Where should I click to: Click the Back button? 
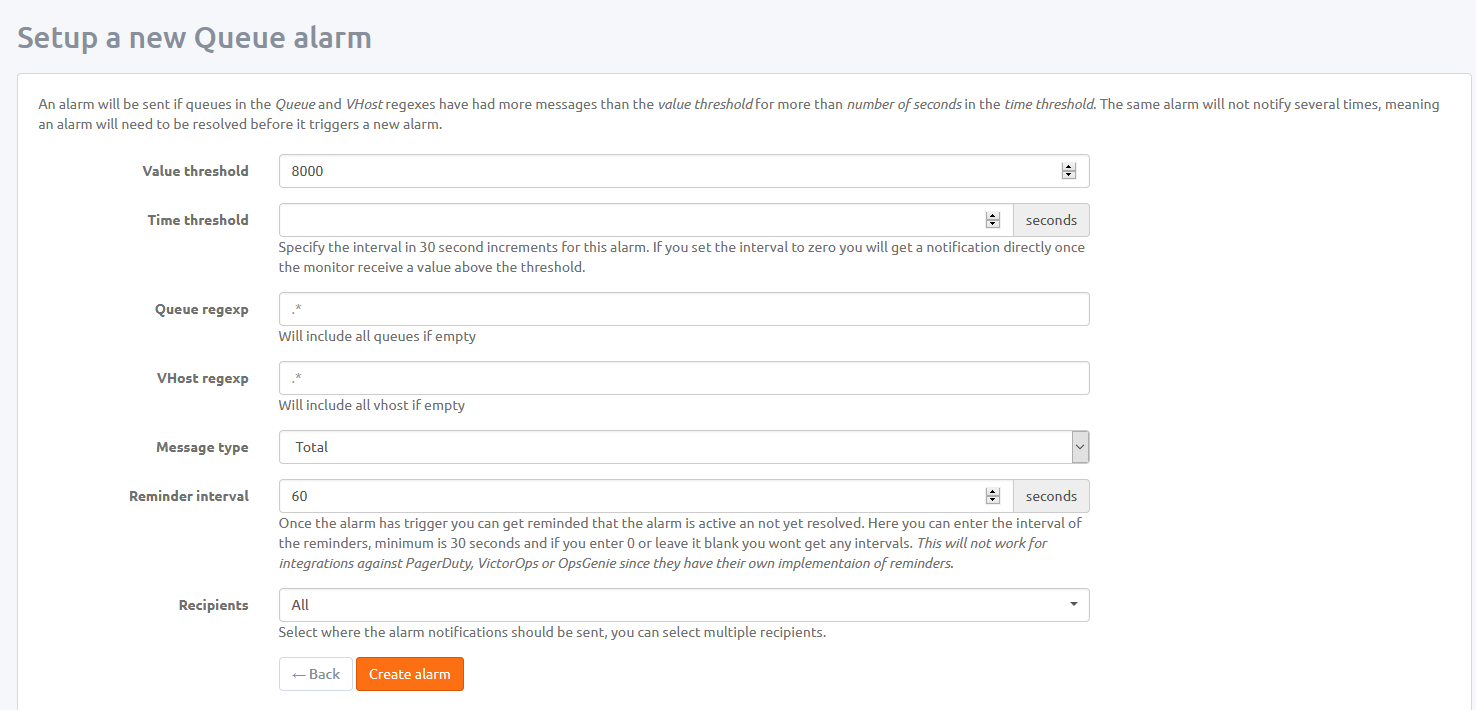click(315, 674)
